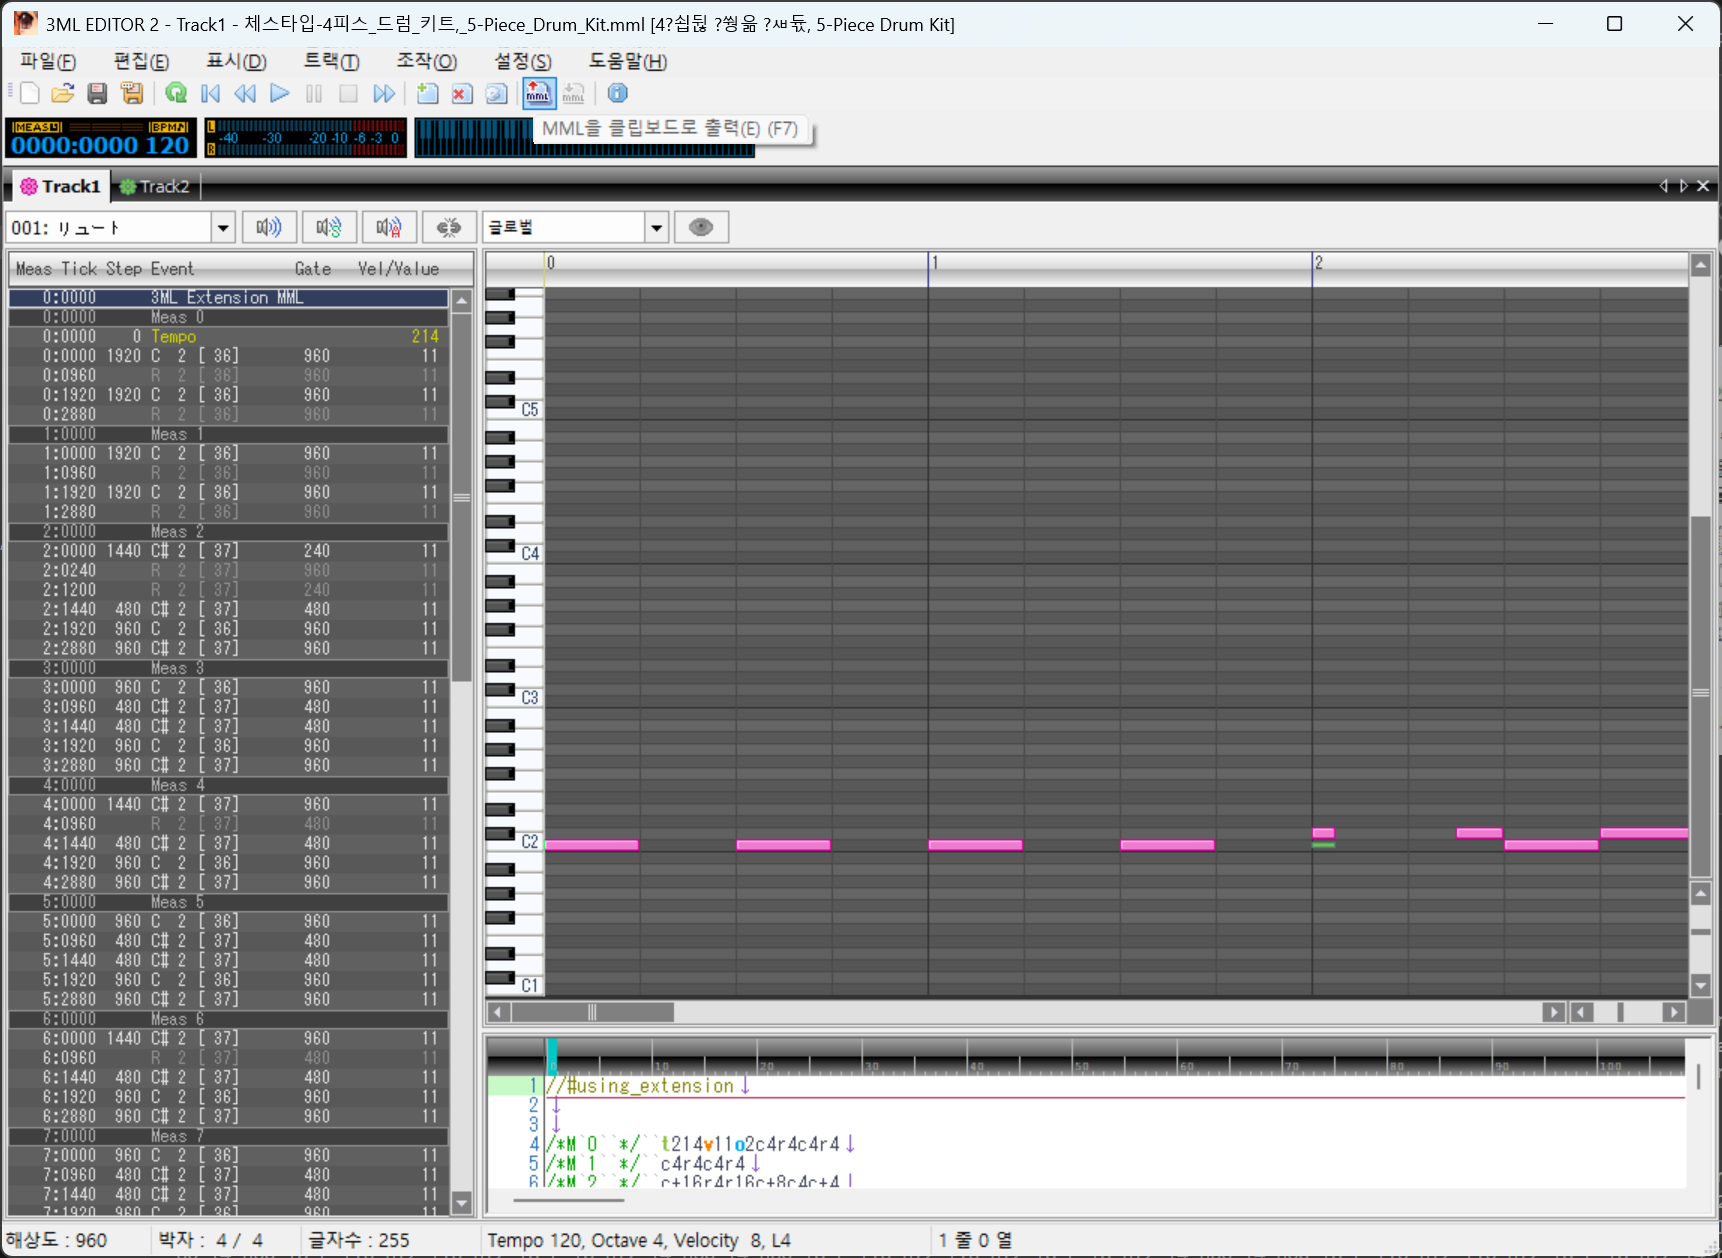Click the link/unlink button beside speakers
Image resolution: width=1722 pixels, height=1258 pixels.
point(449,227)
